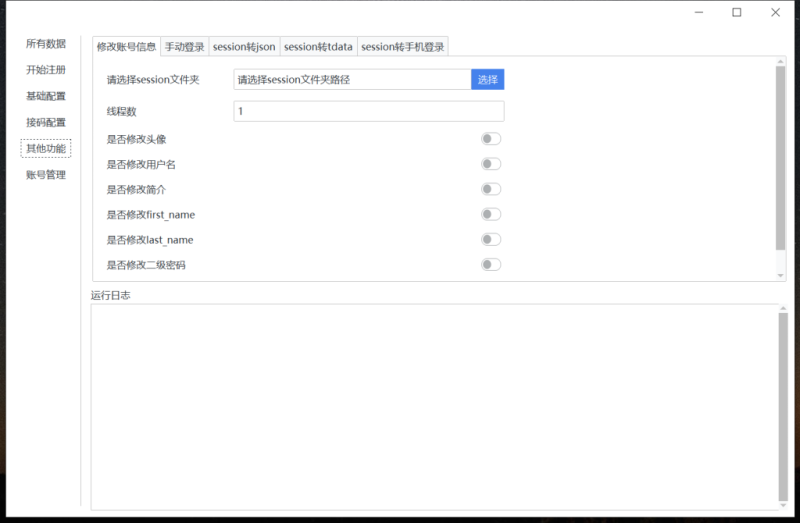This screenshot has width=800, height=523.
Task: Enable the 是否修改头像 switch
Action: pos(490,139)
